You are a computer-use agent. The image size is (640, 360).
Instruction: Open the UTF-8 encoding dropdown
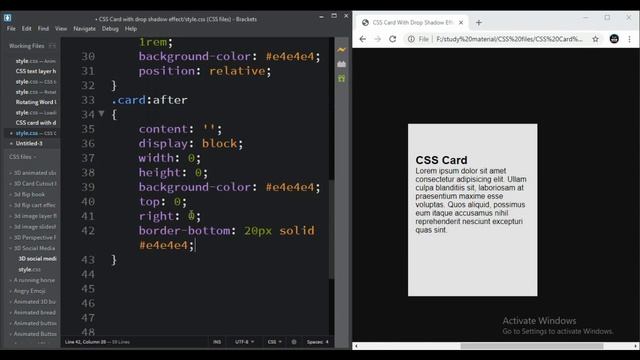244,342
